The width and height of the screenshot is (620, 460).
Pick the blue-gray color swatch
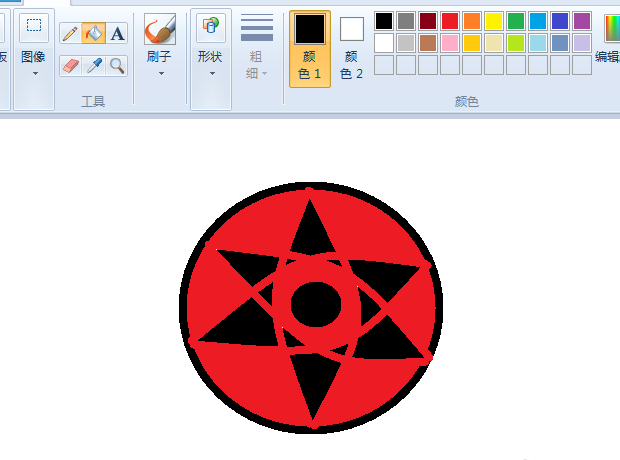(560, 43)
